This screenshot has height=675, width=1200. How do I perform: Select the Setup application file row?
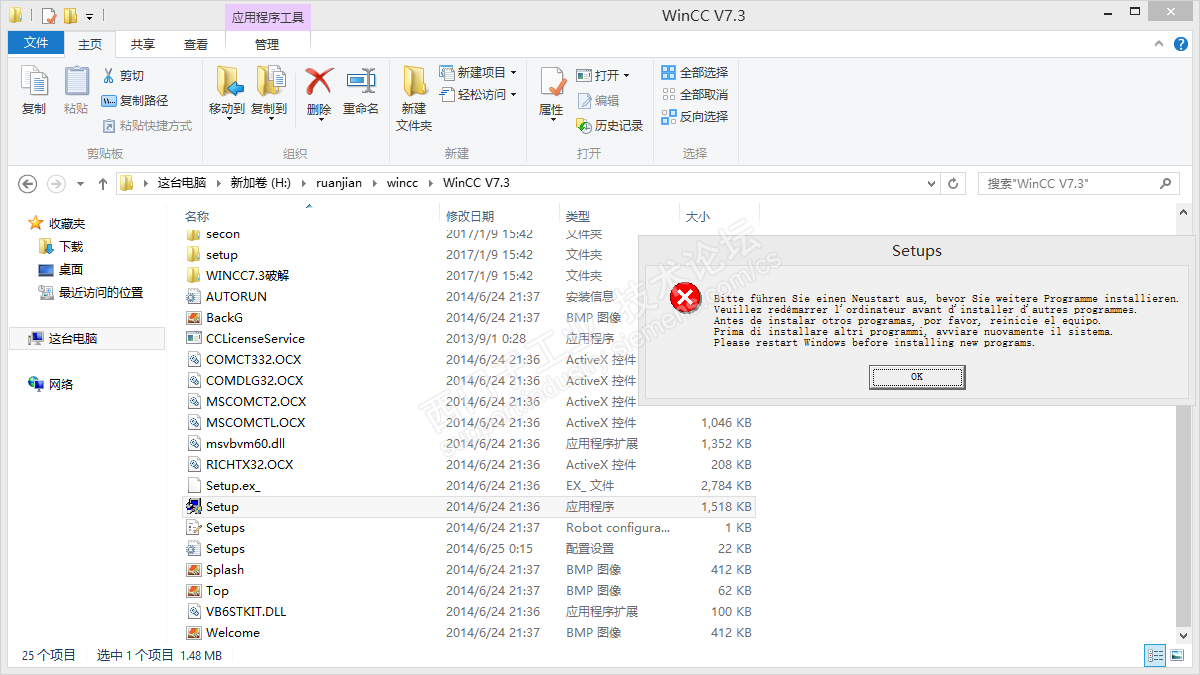[469, 507]
